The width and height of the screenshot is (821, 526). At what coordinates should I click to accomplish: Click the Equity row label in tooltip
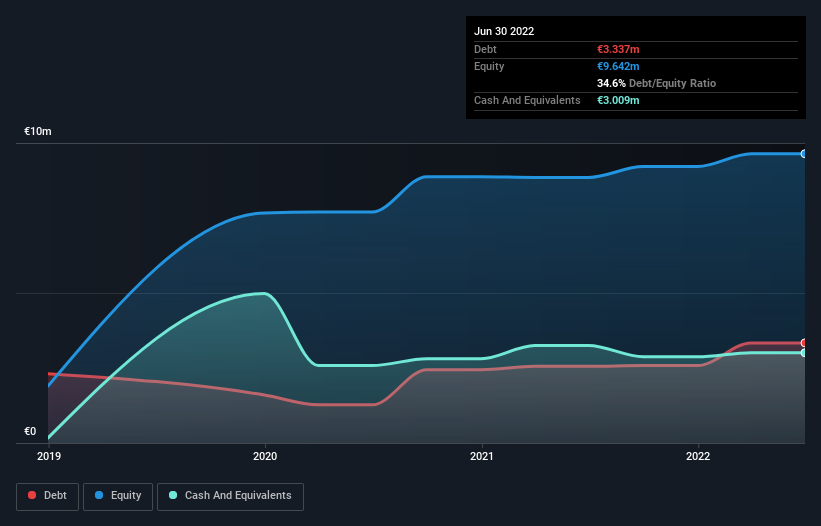489,66
